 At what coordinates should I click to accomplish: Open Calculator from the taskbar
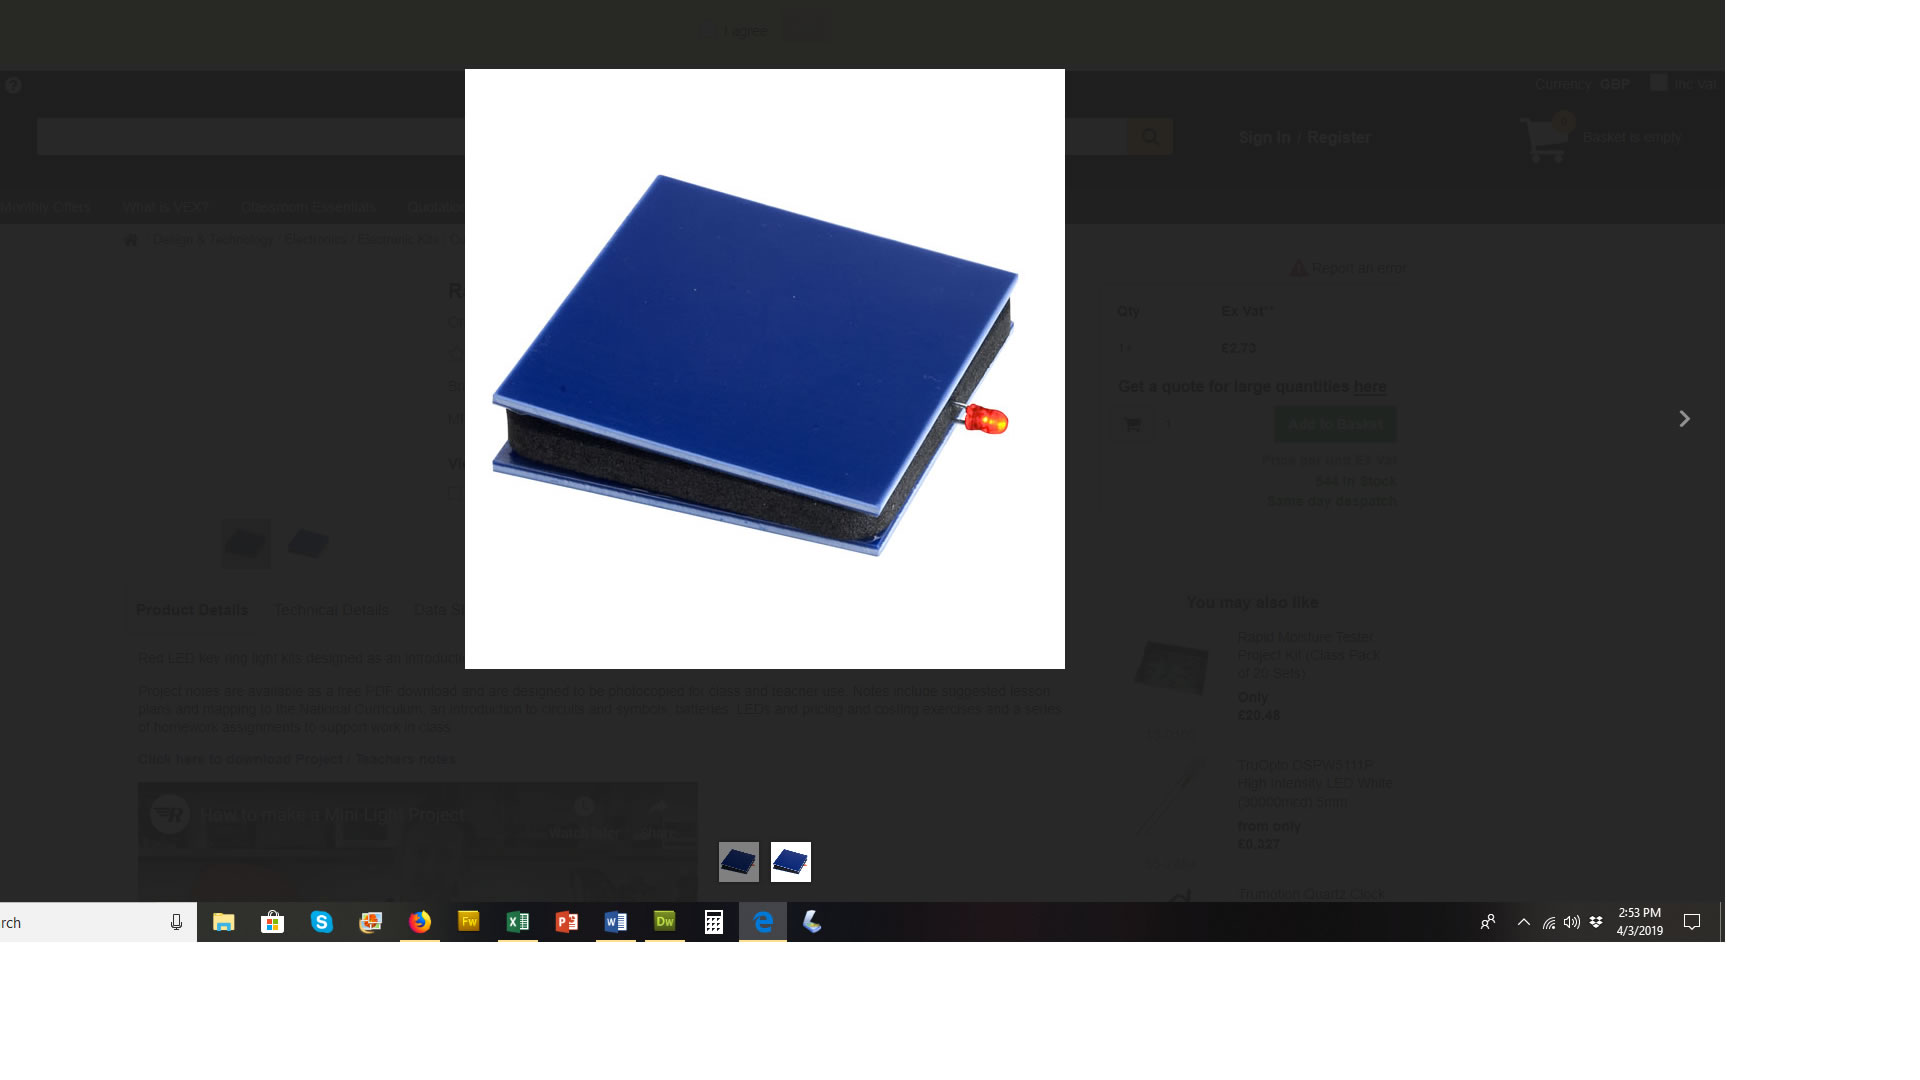coord(713,922)
